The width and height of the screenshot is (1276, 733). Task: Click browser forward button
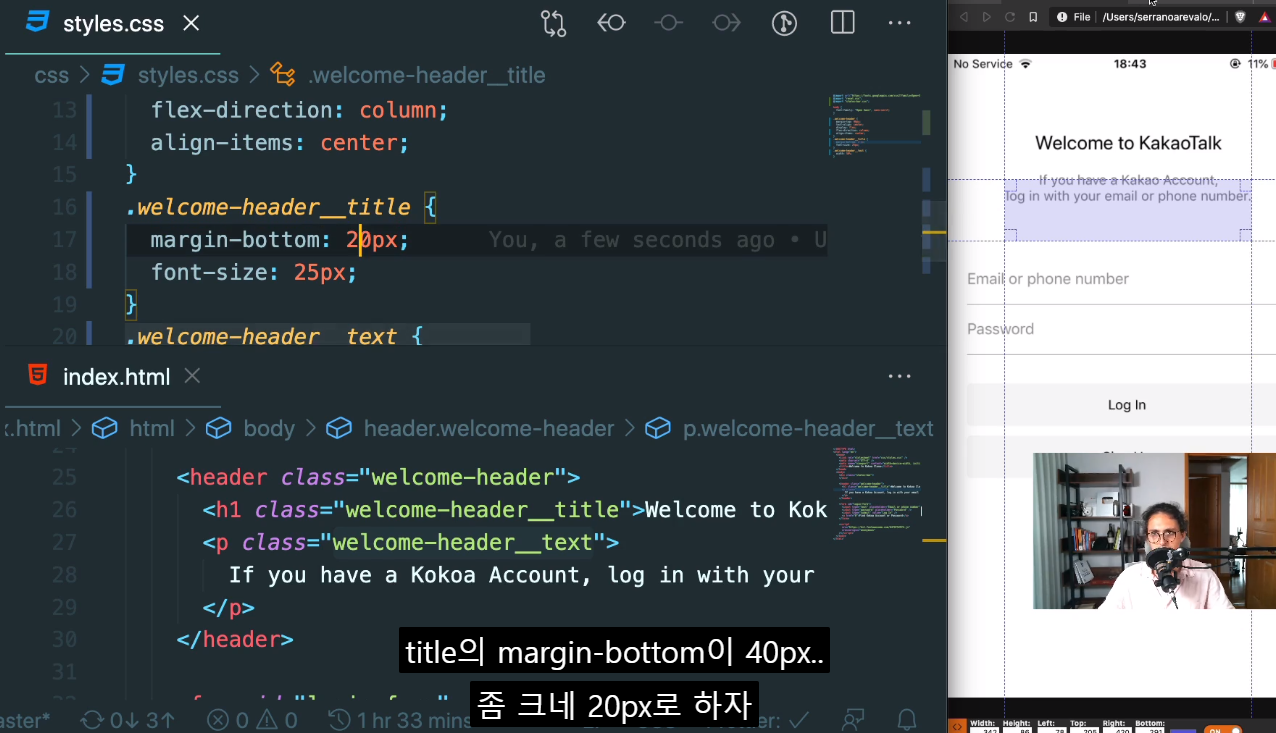(986, 17)
